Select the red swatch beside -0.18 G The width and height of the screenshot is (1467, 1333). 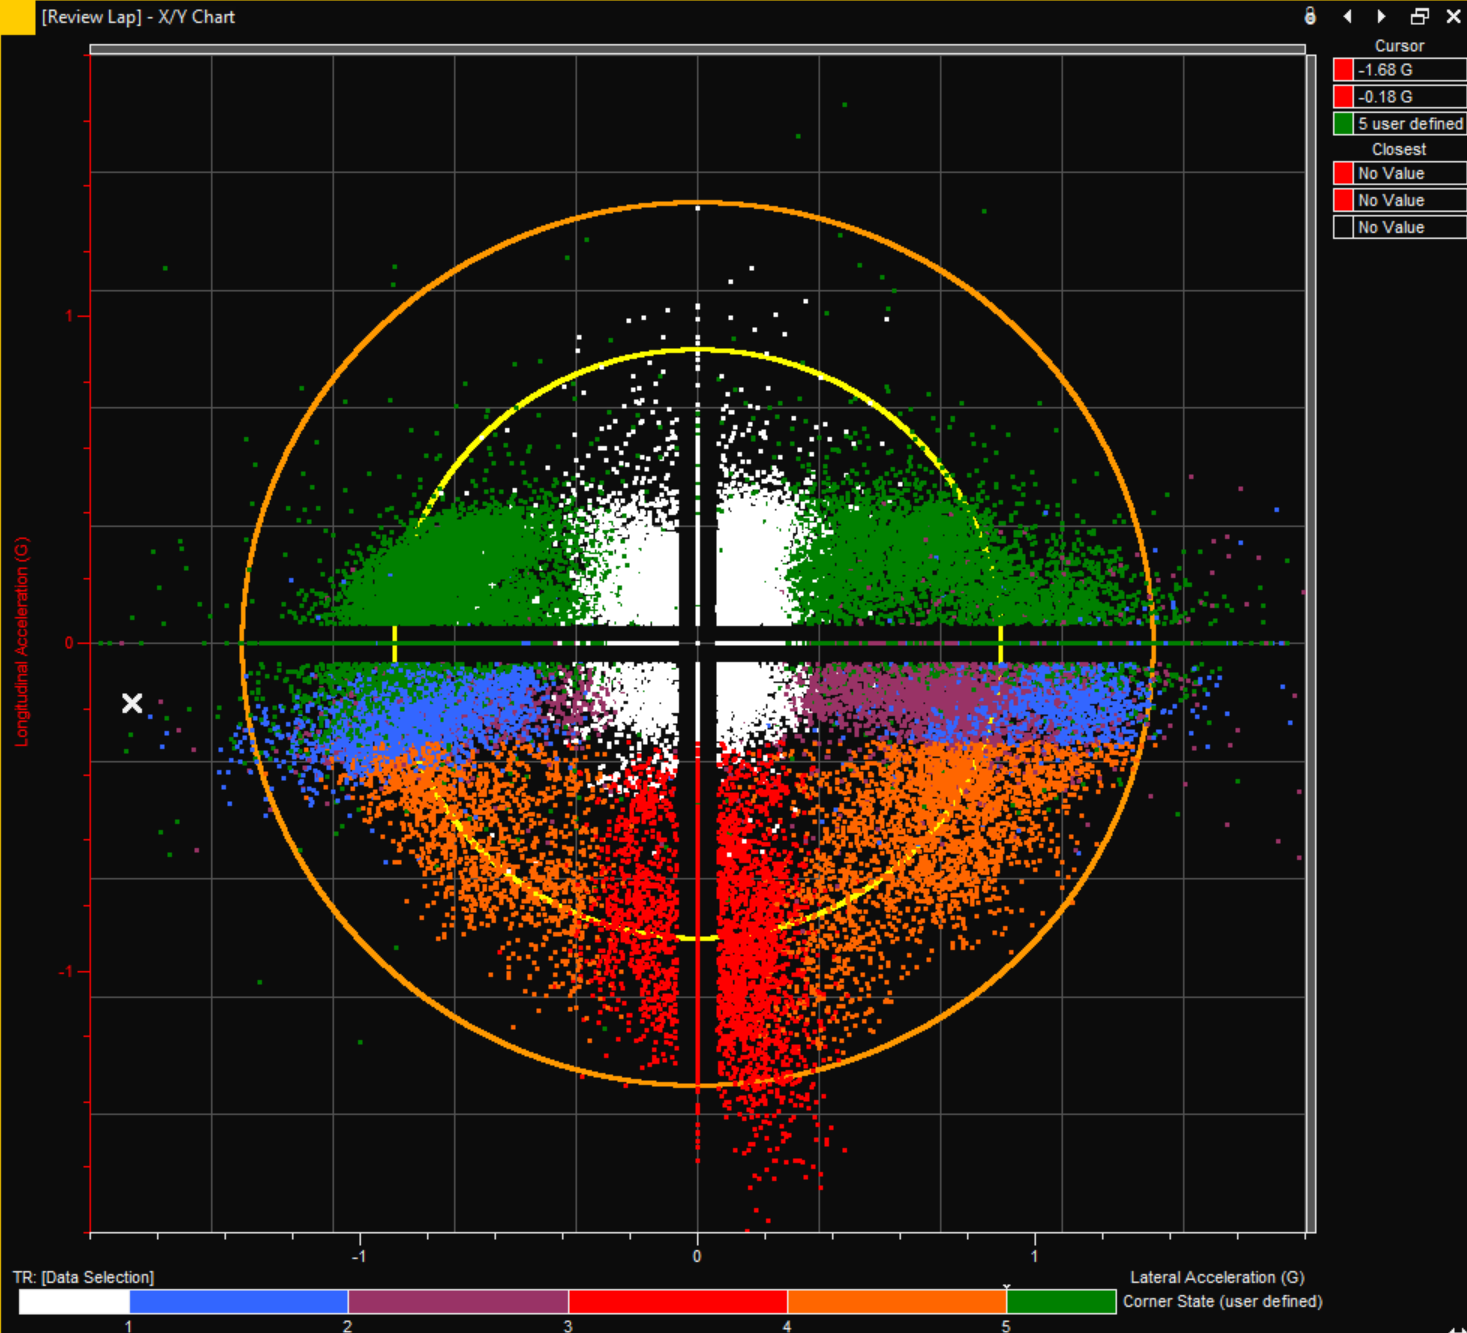(1343, 97)
